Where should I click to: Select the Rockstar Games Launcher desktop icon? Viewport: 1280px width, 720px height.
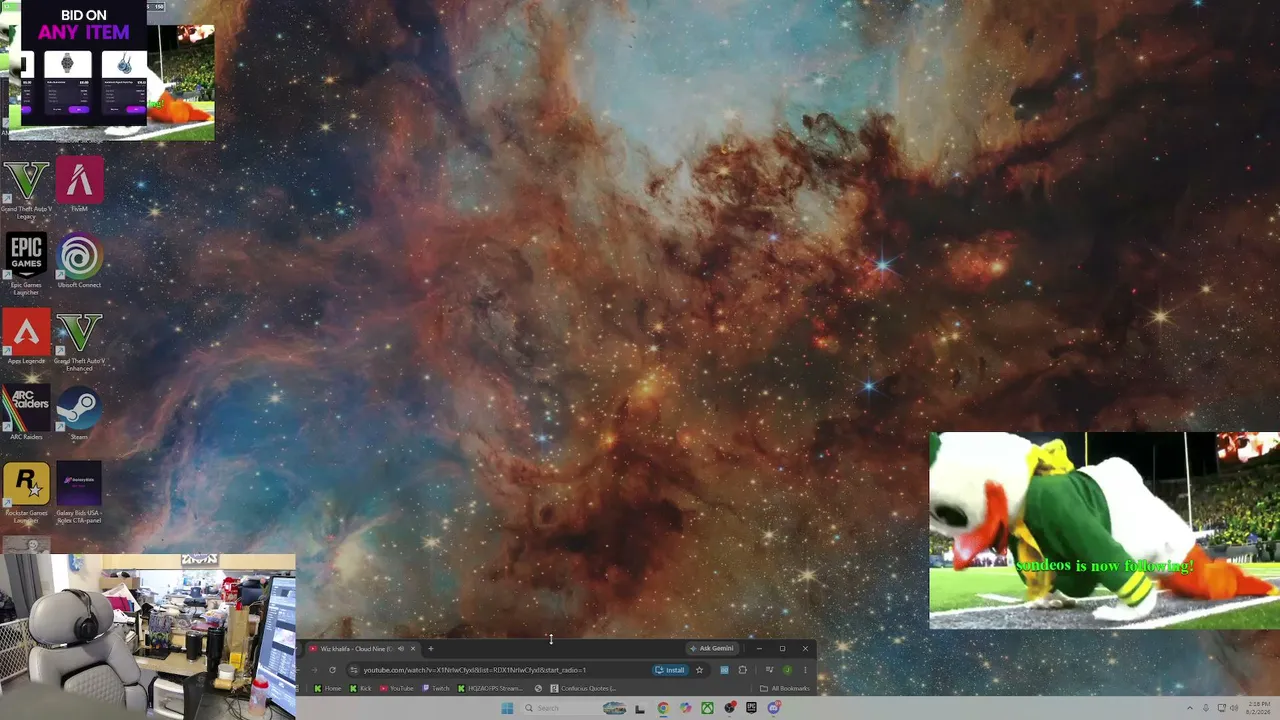[26, 493]
